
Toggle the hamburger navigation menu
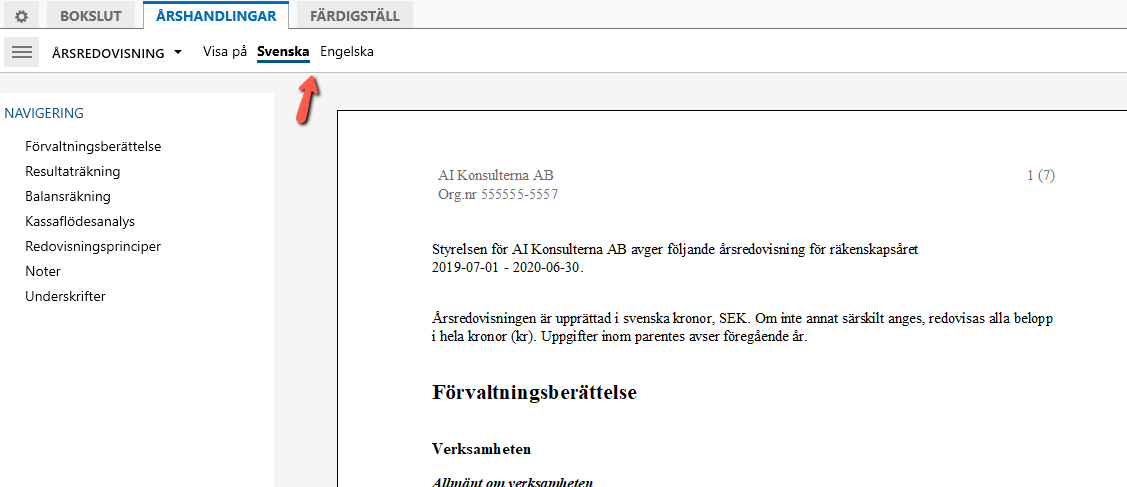coord(22,52)
